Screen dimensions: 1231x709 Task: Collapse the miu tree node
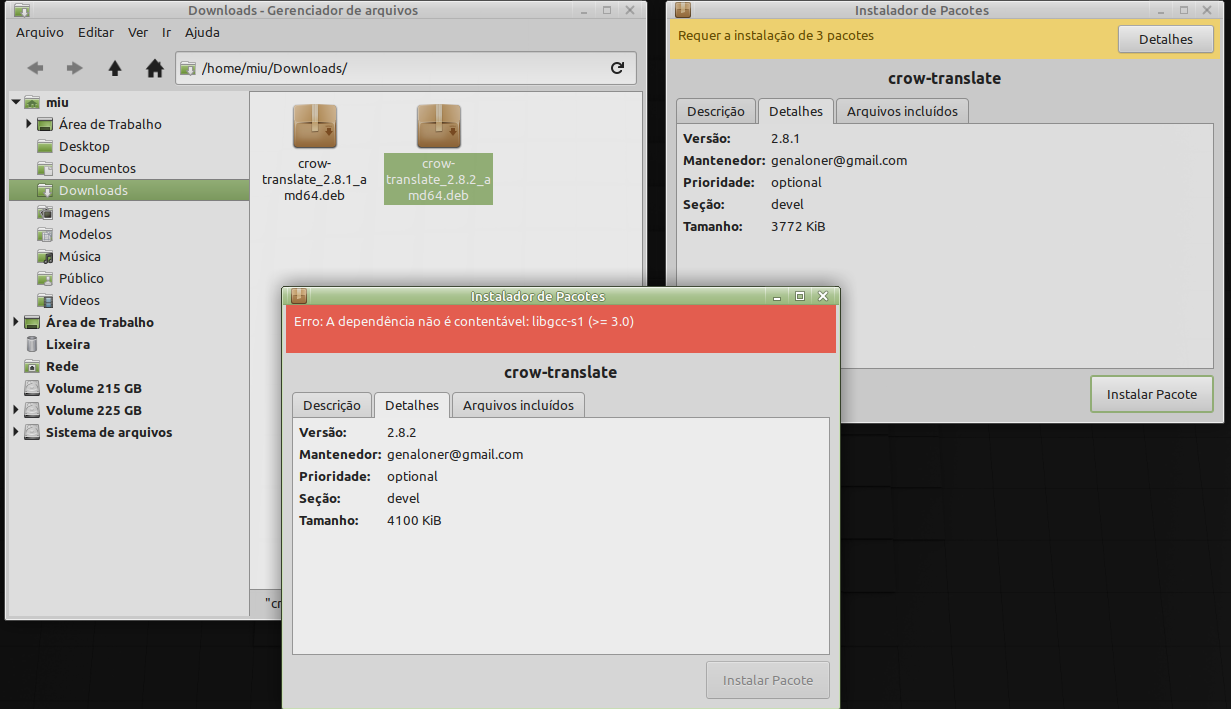point(16,102)
